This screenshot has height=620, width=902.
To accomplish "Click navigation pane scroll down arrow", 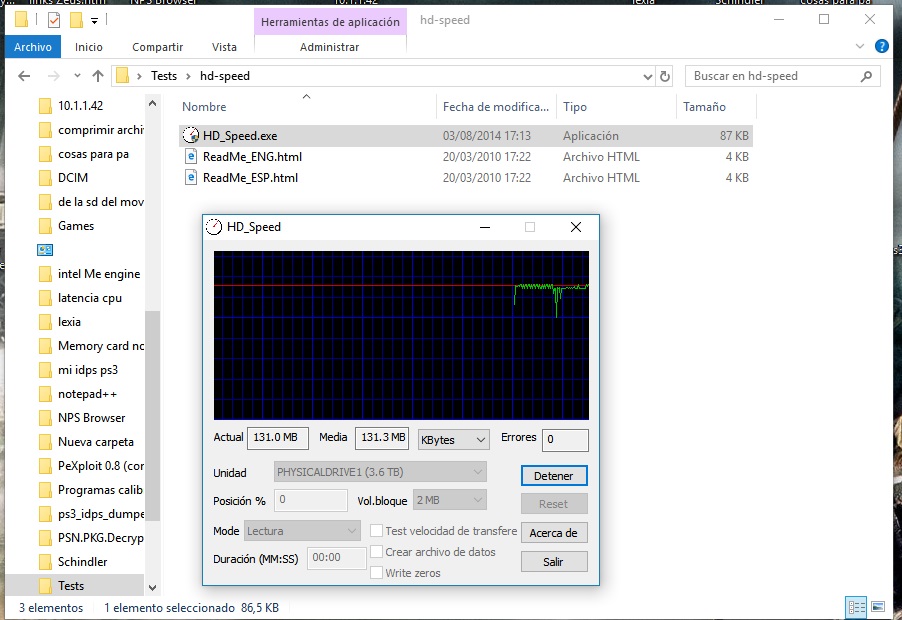I will pyautogui.click(x=152, y=587).
